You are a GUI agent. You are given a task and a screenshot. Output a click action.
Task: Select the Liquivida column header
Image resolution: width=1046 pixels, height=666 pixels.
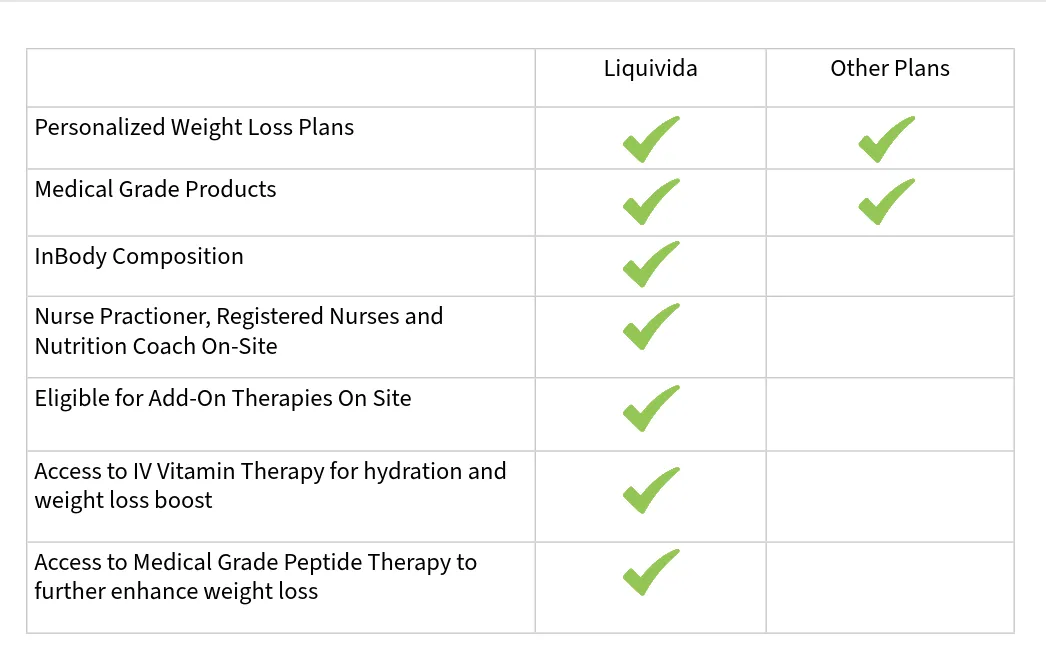click(650, 69)
